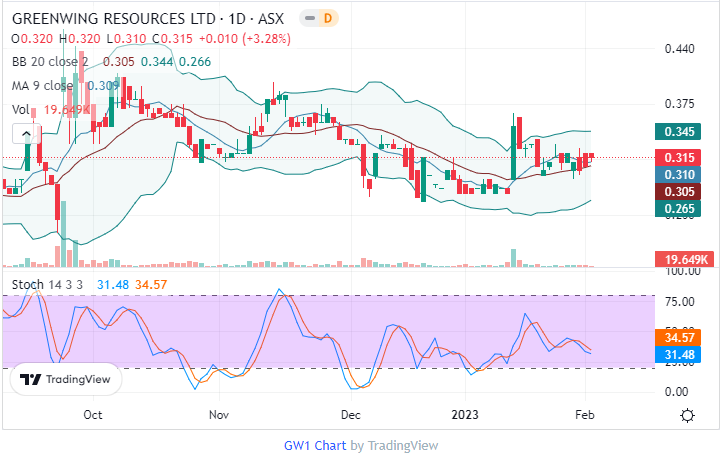
Task: Open the GW1 Chart link
Action: pyautogui.click(x=314, y=445)
